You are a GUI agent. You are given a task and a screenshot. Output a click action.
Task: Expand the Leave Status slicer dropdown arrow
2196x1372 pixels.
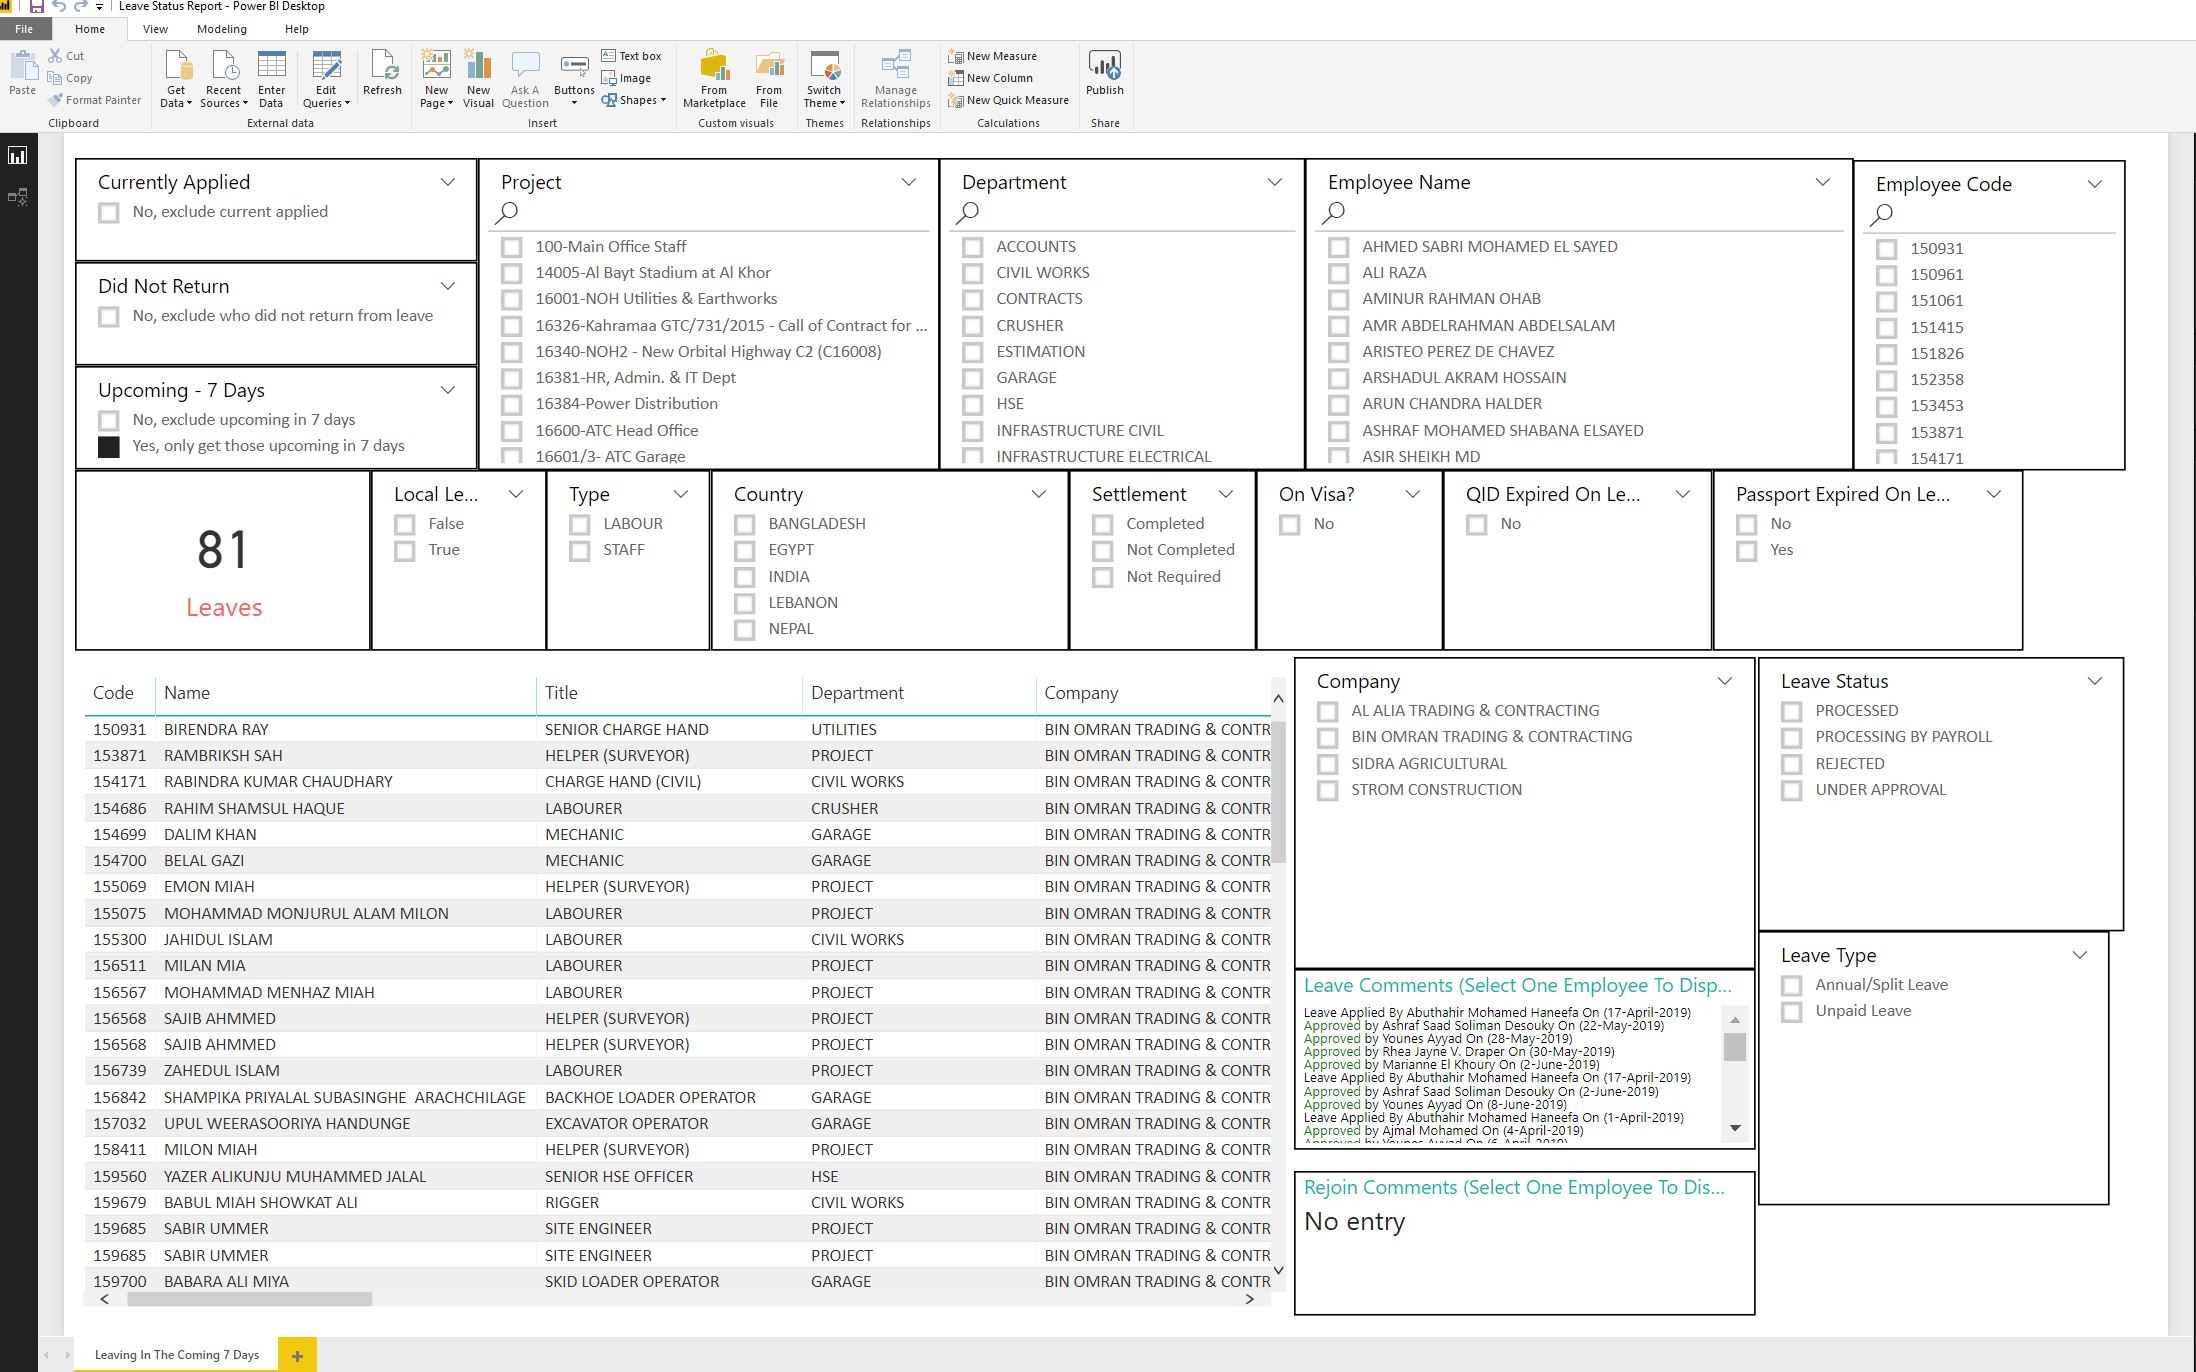pyautogui.click(x=2094, y=681)
